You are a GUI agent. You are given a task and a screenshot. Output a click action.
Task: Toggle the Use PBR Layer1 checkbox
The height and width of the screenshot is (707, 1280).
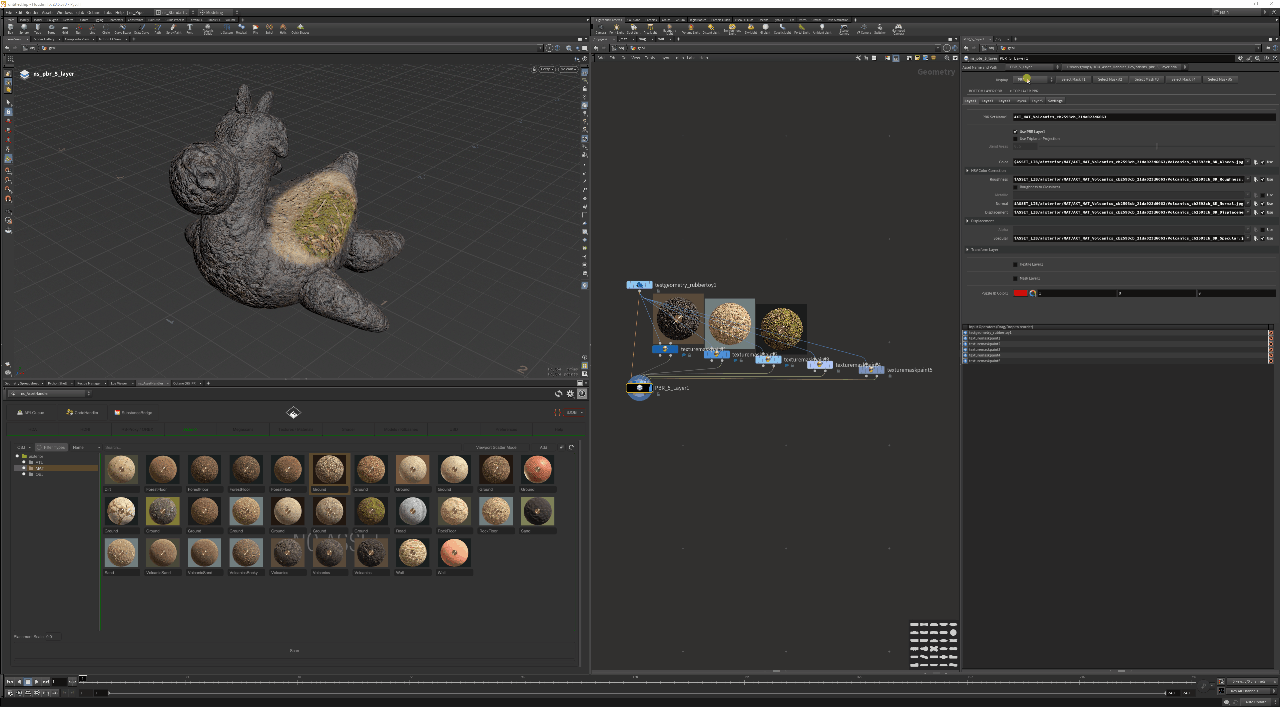pyautogui.click(x=1016, y=131)
